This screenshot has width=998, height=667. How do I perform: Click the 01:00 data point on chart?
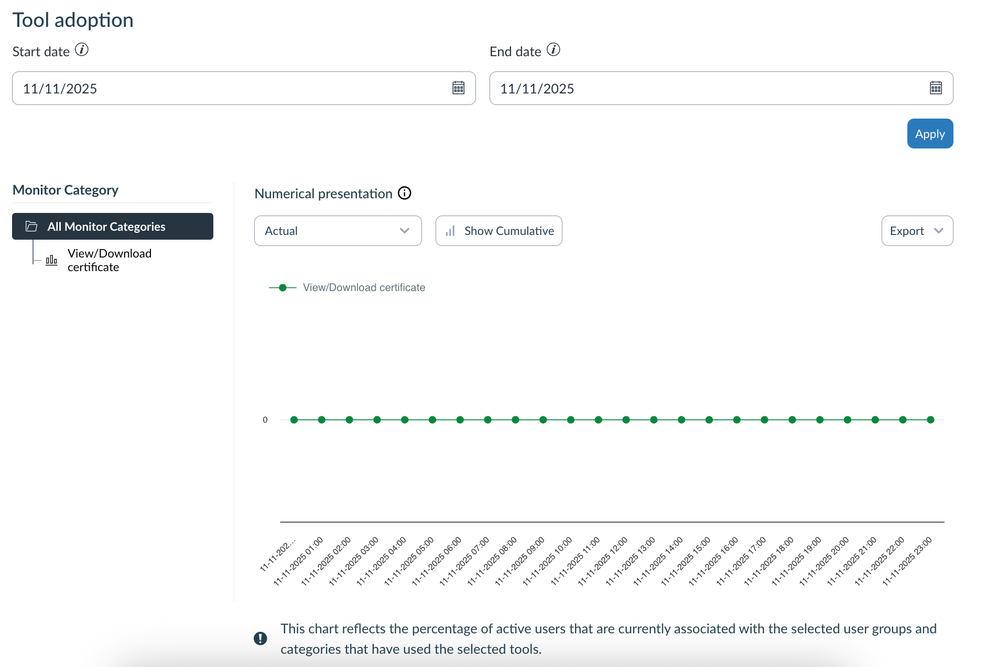pos(322,420)
